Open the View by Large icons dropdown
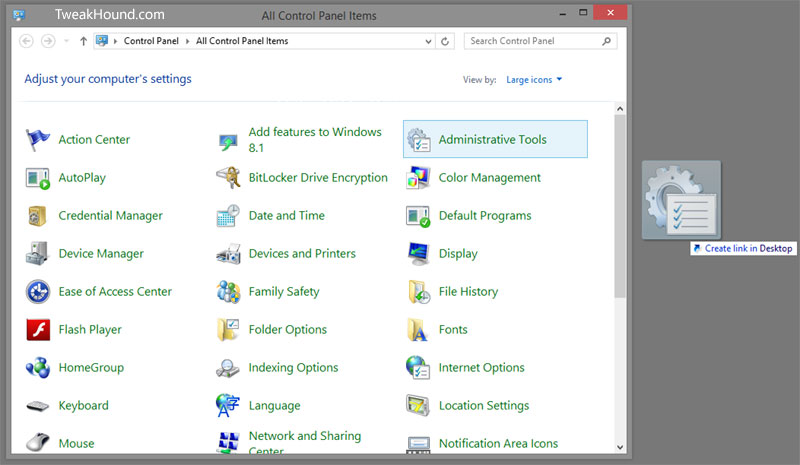Viewport: 800px width, 465px height. [534, 80]
